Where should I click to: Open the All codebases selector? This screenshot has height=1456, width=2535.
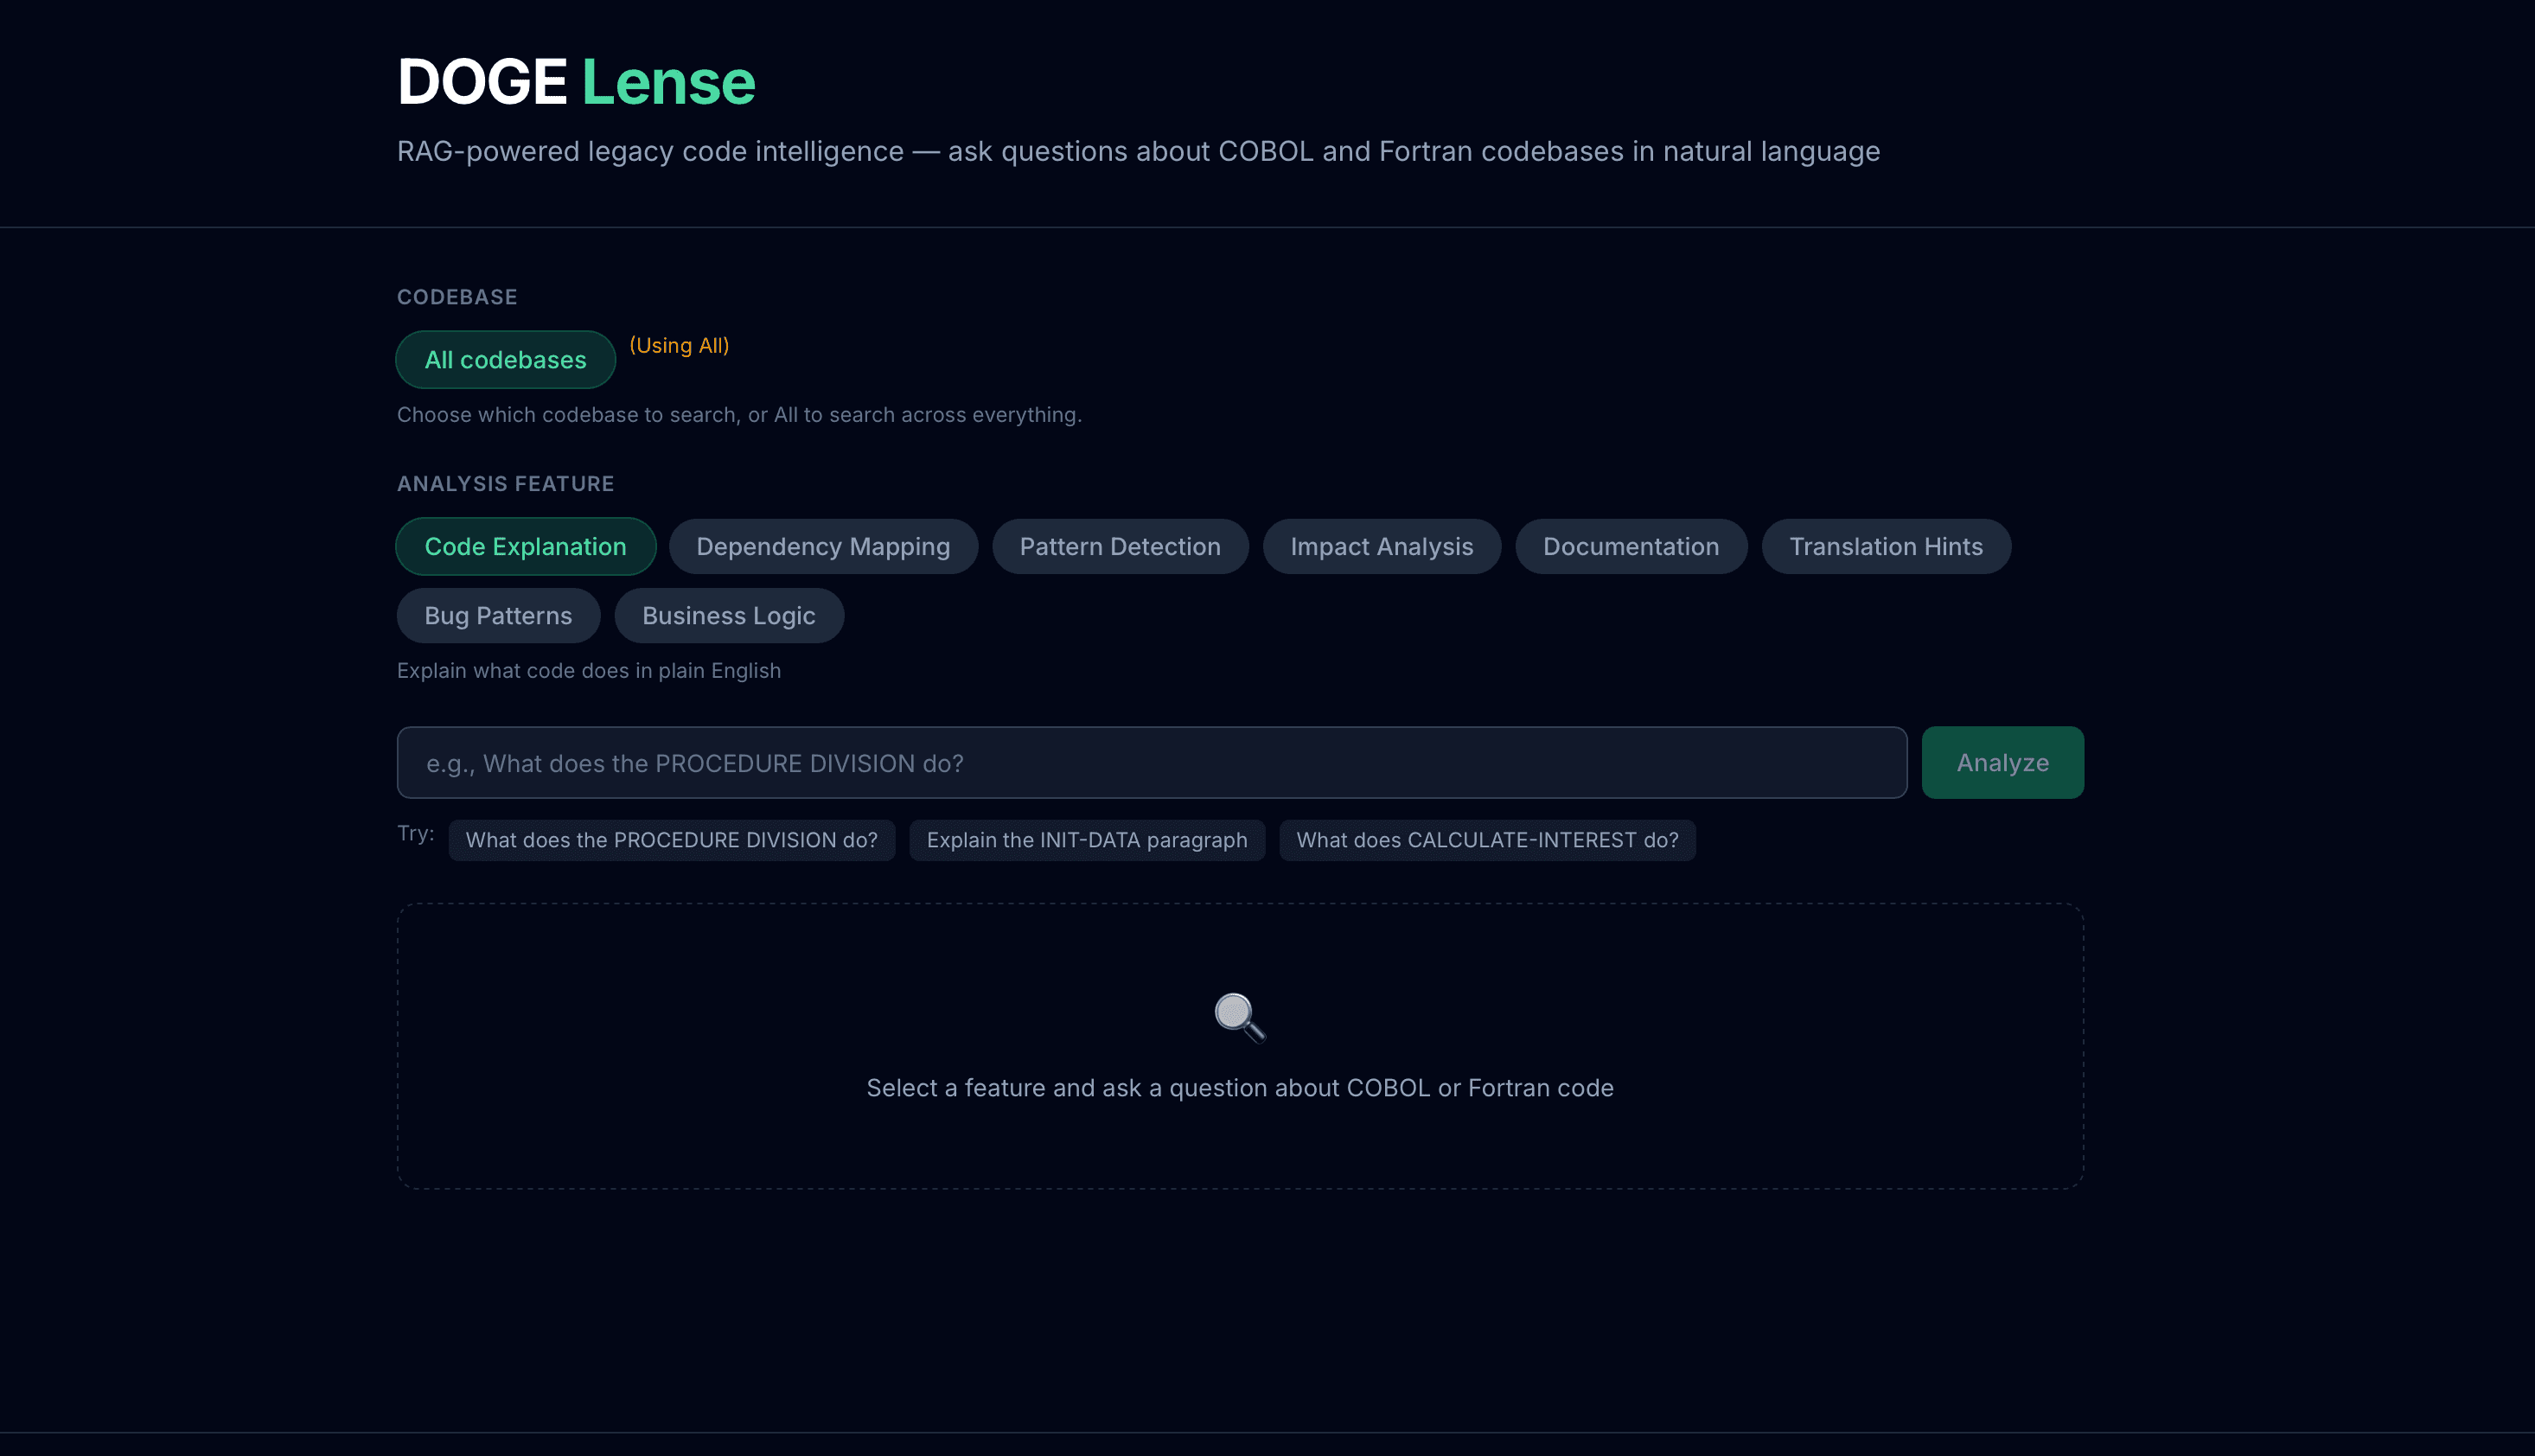pos(505,359)
